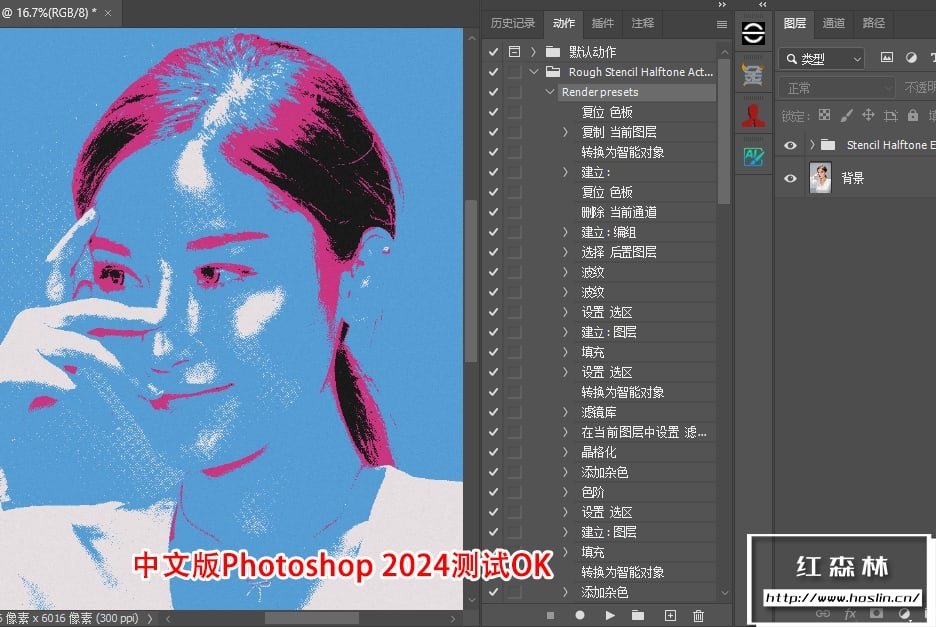Screen dimensions: 936x627
Task: Hide the Stencil Halftone layer group
Action: [x=790, y=145]
